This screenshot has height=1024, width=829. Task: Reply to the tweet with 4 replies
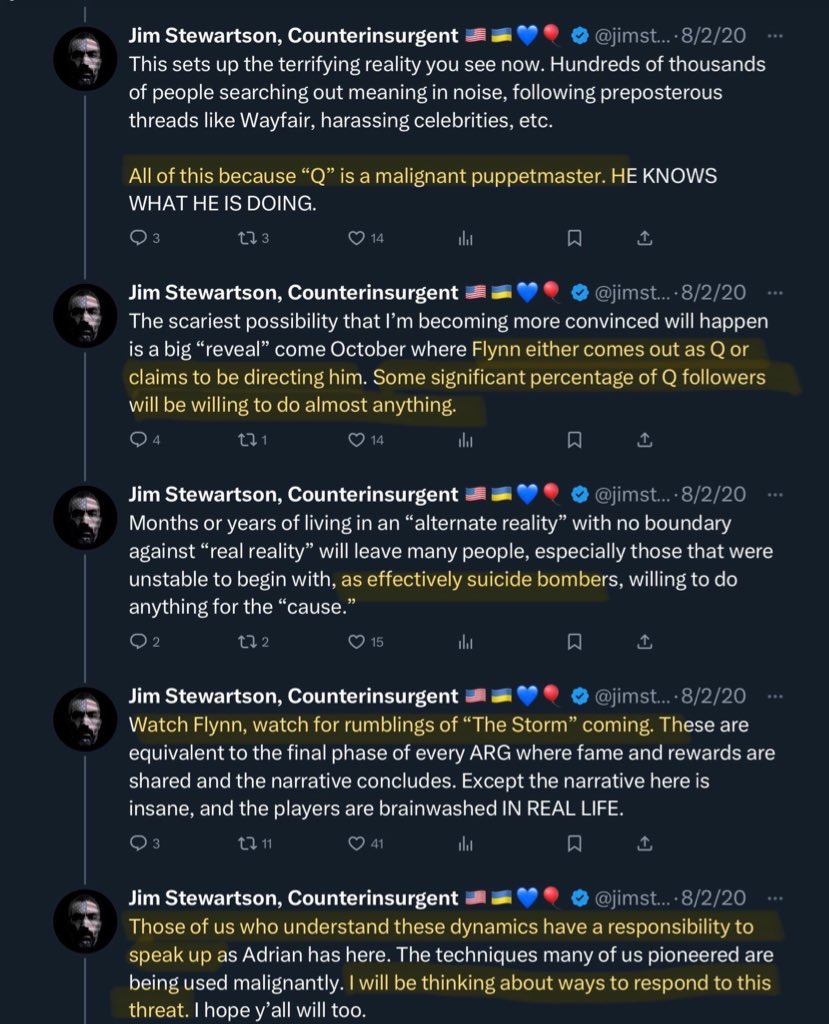click(x=144, y=440)
